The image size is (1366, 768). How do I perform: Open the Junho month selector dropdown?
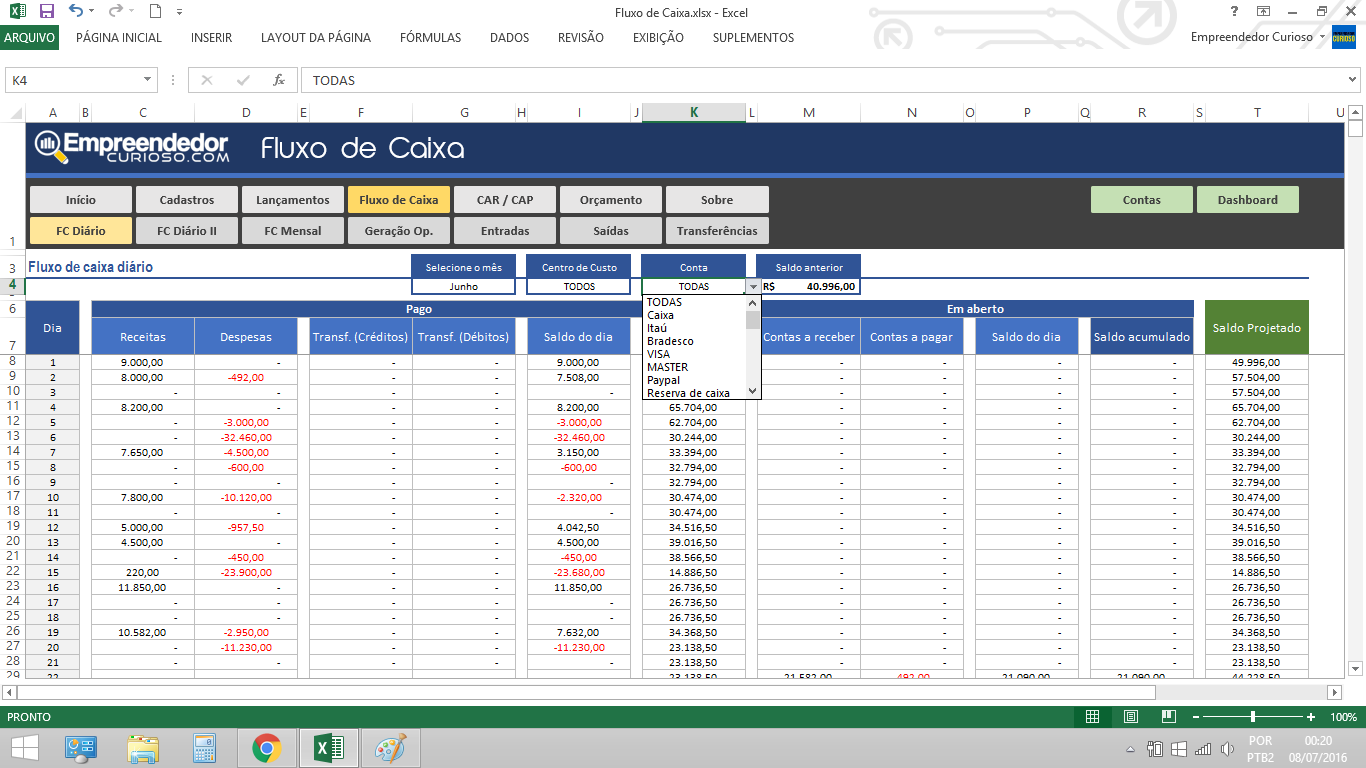[463, 285]
